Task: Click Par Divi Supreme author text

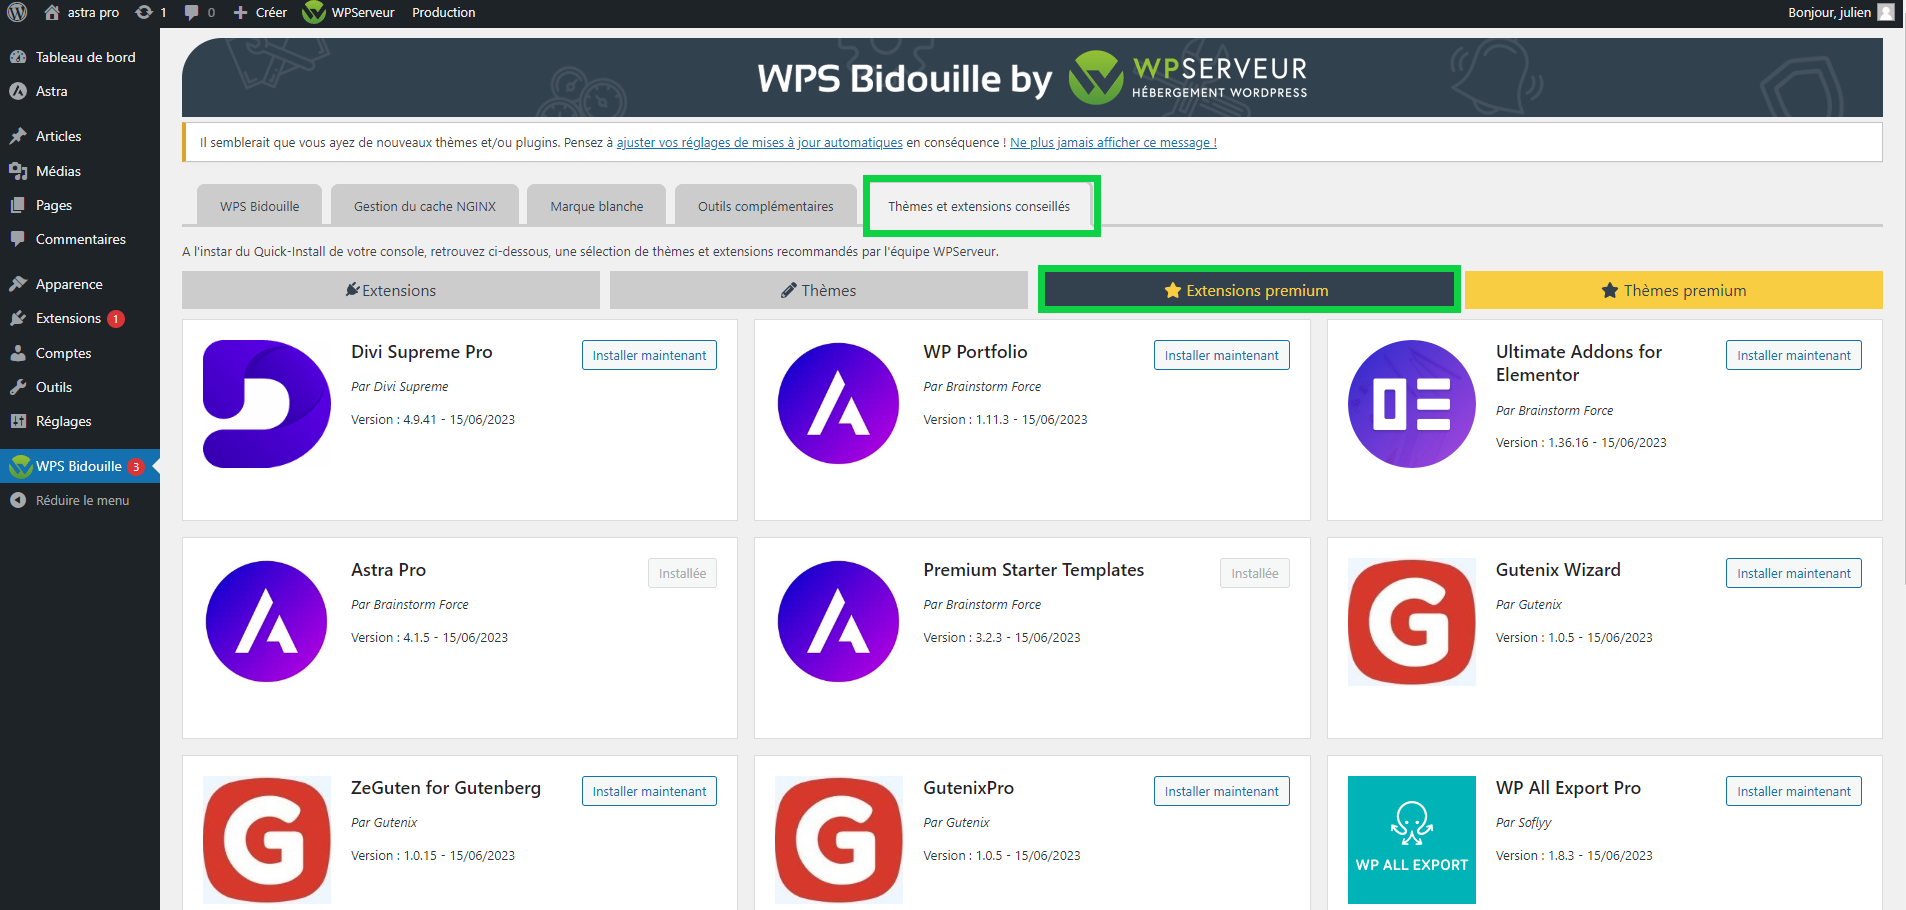Action: pos(399,387)
